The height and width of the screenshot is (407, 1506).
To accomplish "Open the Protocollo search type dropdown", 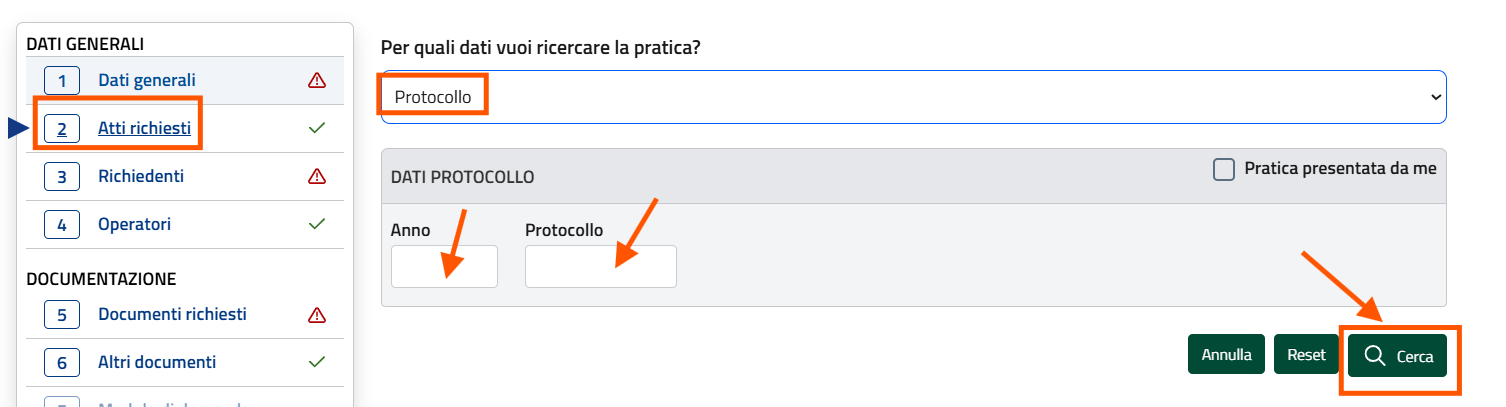I will pos(912,97).
